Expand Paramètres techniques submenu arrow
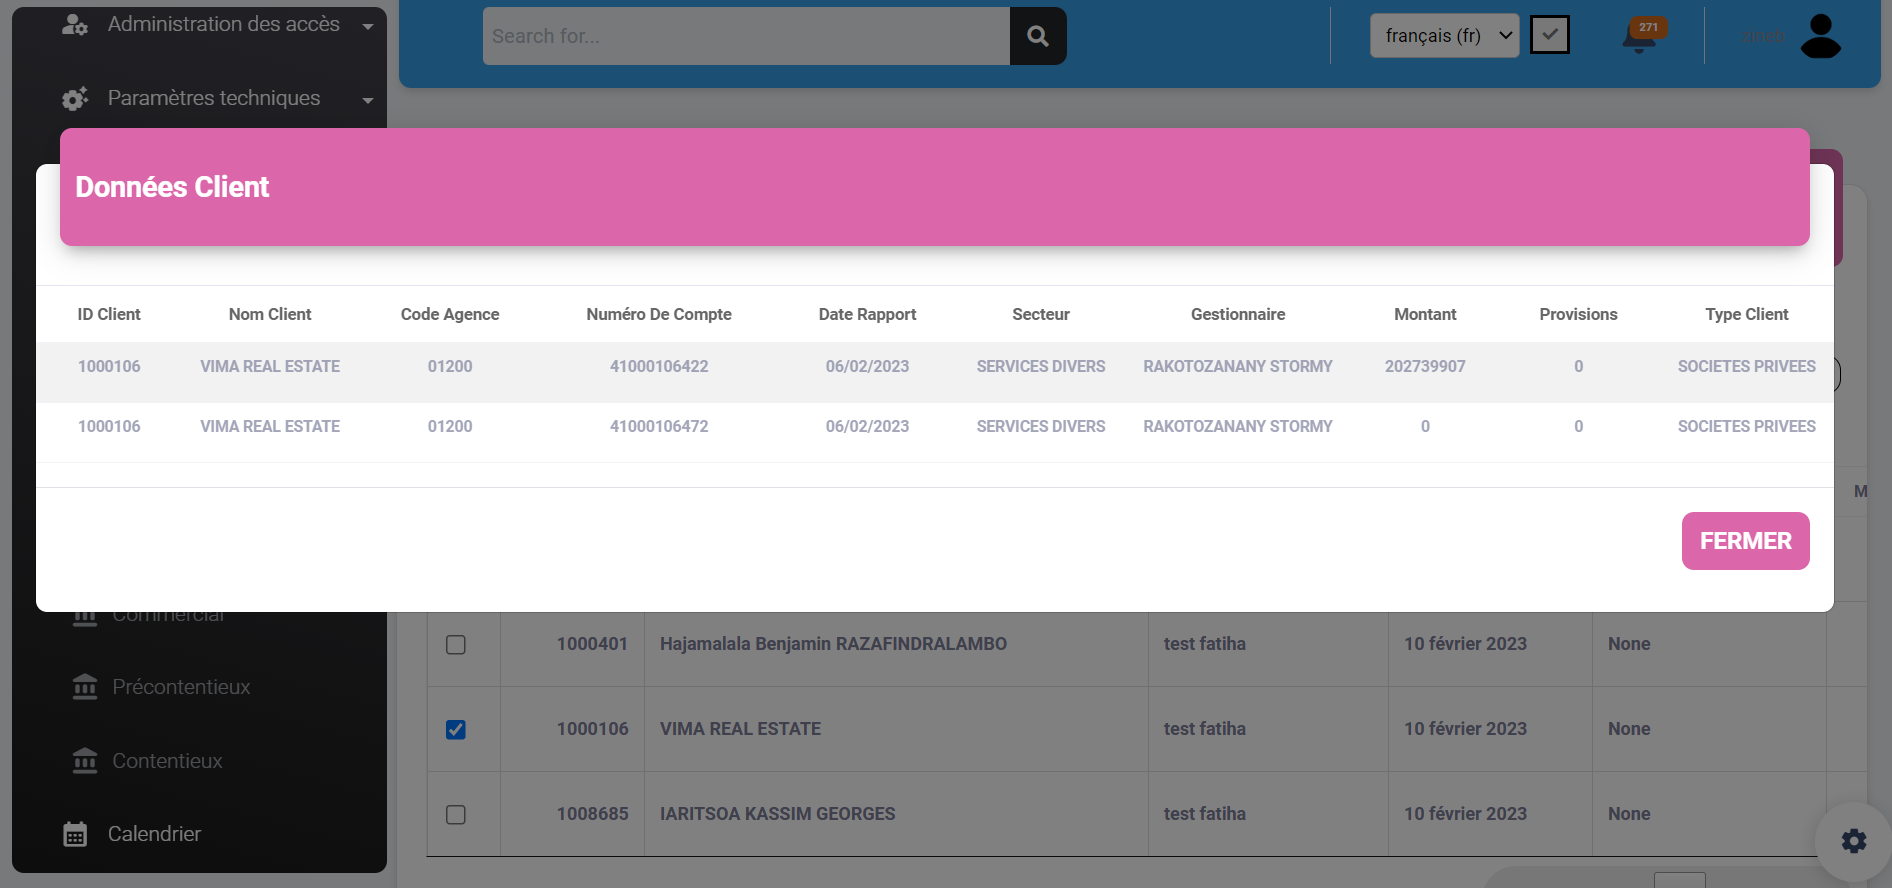The height and width of the screenshot is (888, 1892). point(368,99)
